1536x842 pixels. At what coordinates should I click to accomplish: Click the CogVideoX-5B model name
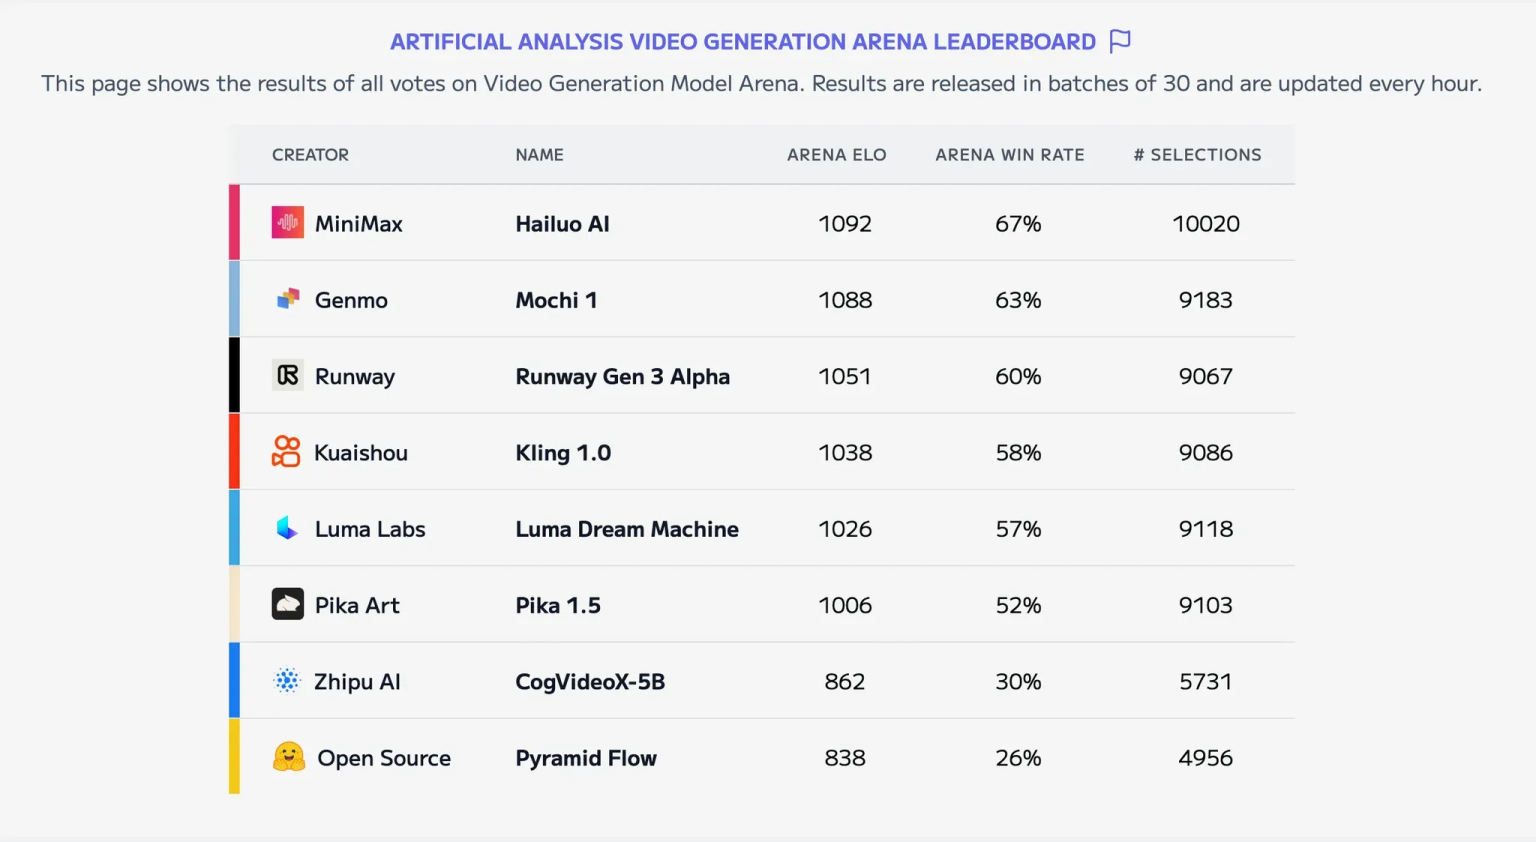pos(590,682)
